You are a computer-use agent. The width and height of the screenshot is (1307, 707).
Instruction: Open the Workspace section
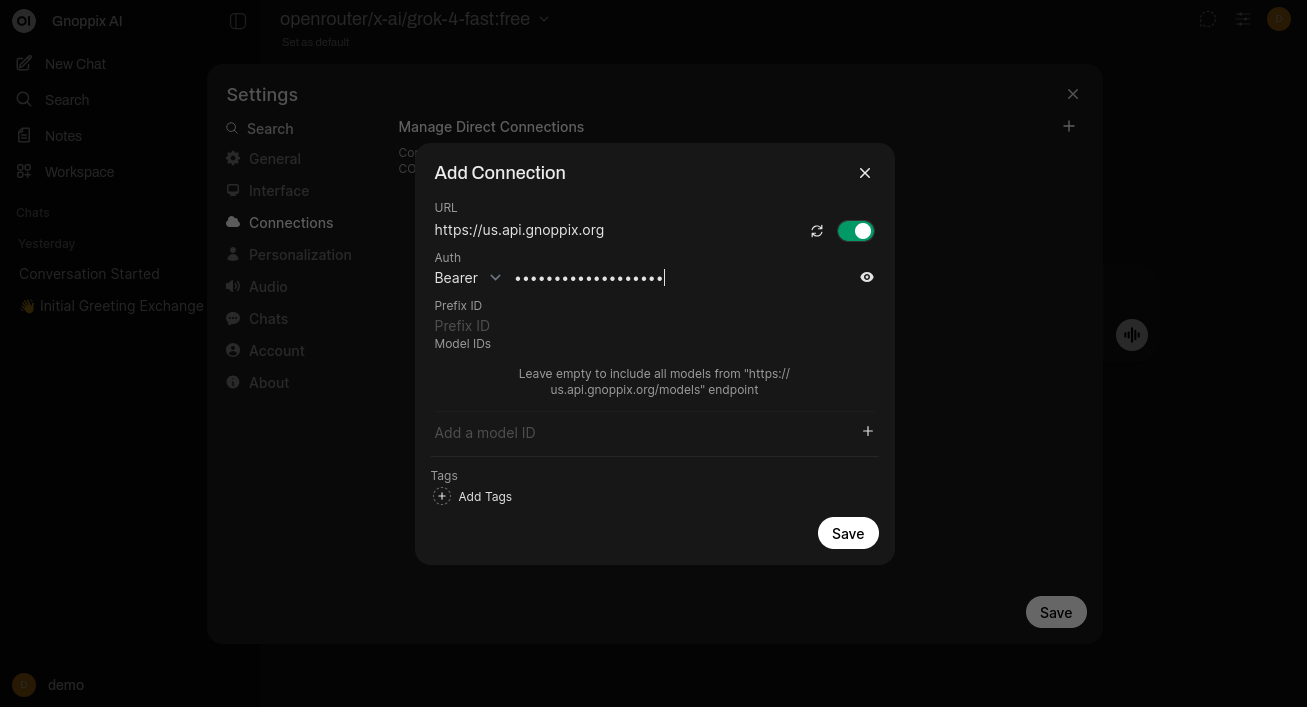[79, 172]
